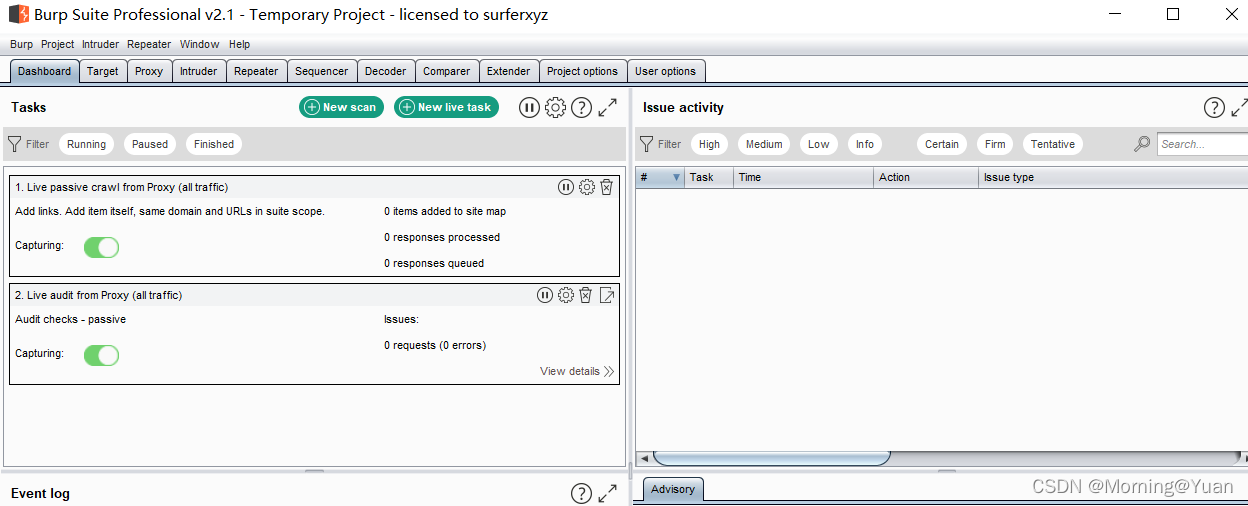Select the Dashboard tab

45,71
